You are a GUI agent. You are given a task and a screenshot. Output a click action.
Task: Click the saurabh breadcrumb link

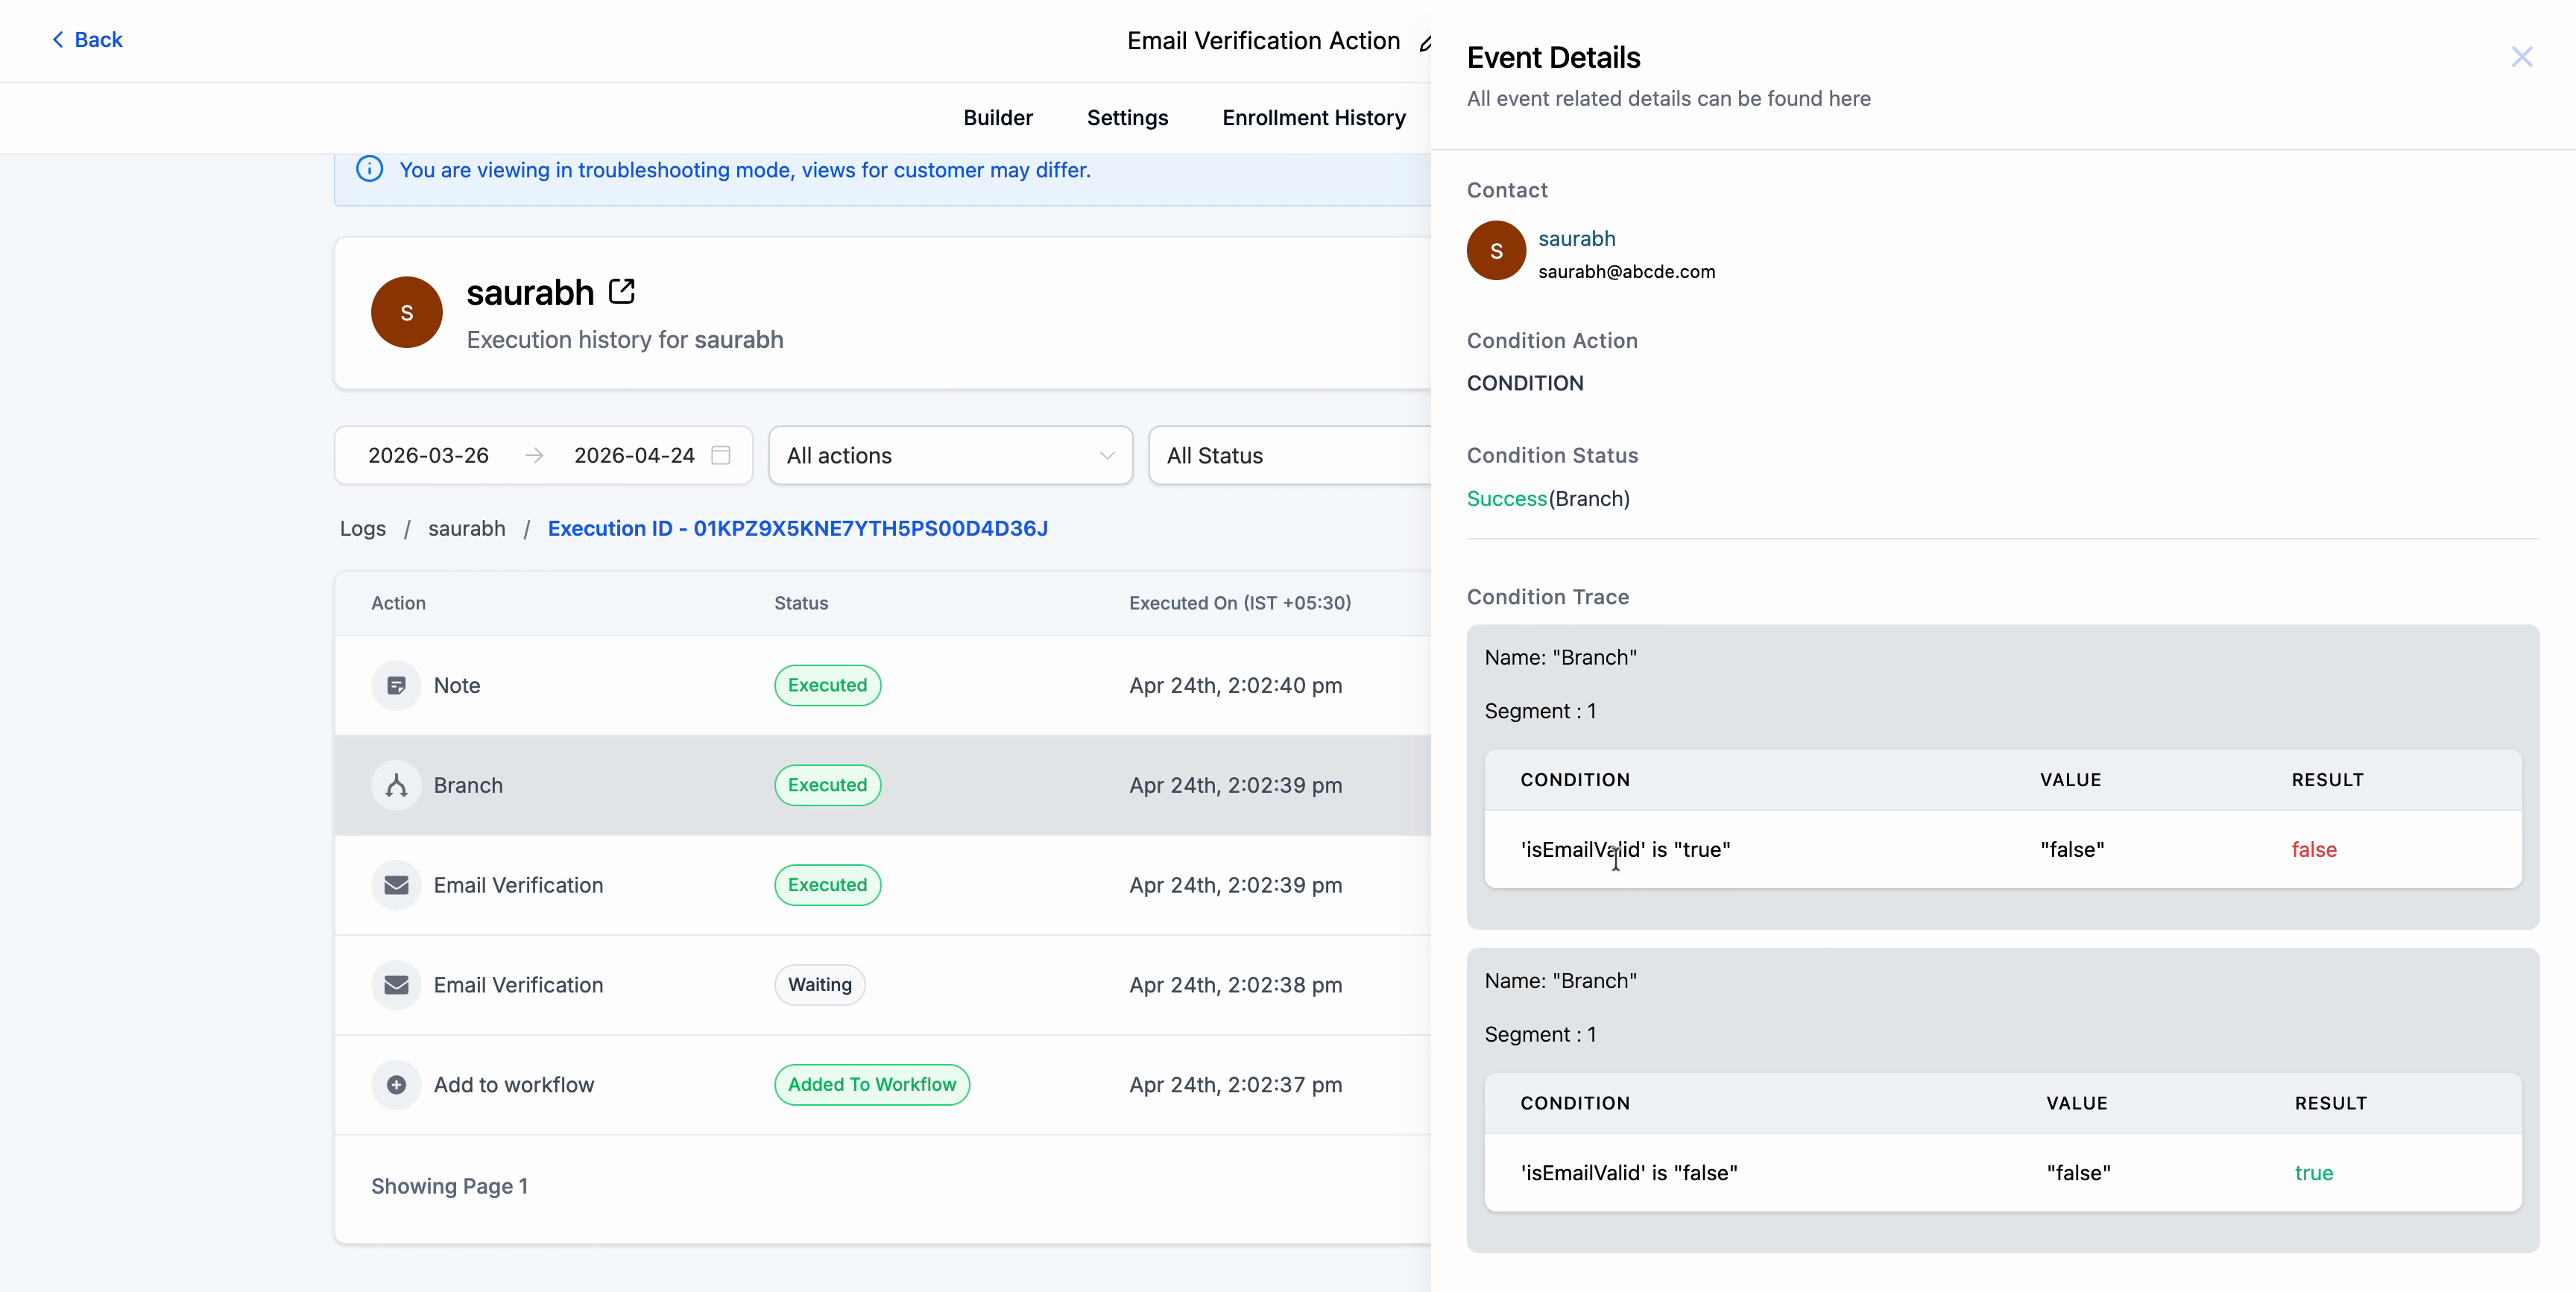tap(466, 528)
